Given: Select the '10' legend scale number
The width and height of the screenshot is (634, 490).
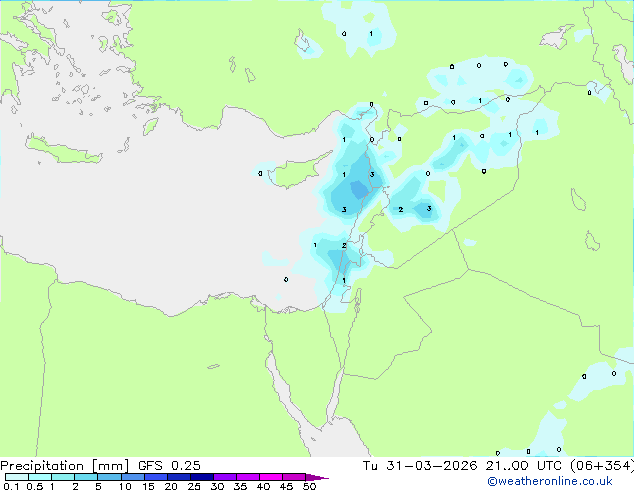Looking at the screenshot, I should (125, 486).
